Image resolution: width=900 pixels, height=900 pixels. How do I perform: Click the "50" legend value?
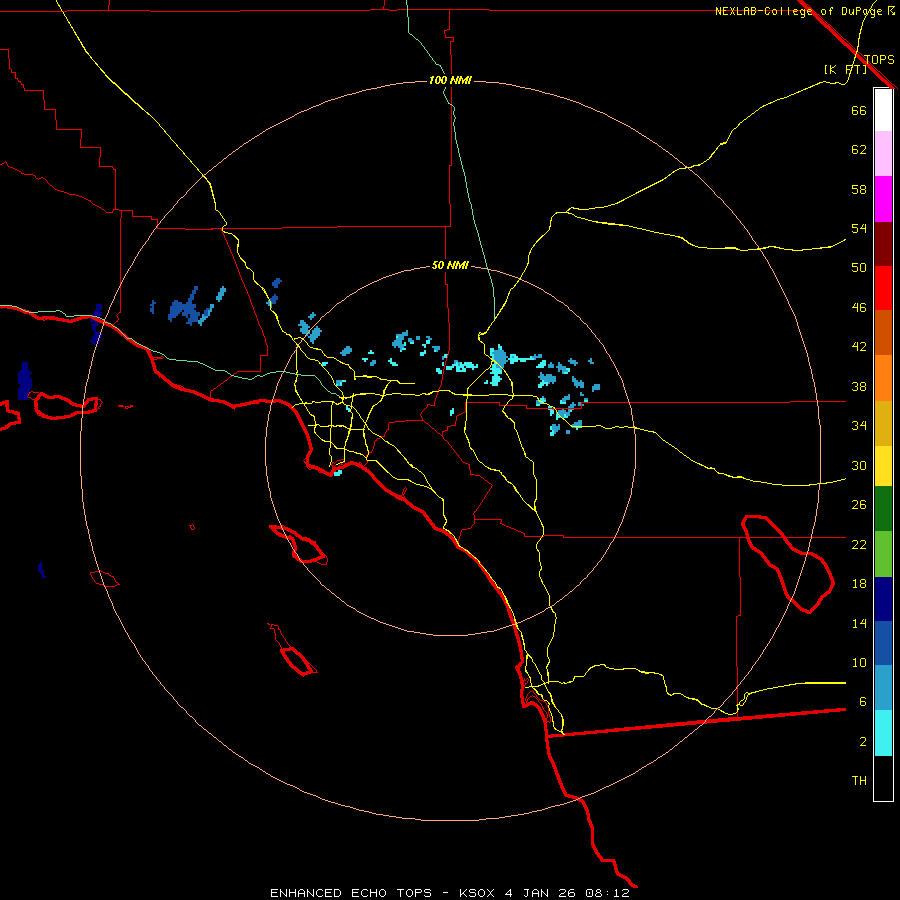[x=859, y=267]
